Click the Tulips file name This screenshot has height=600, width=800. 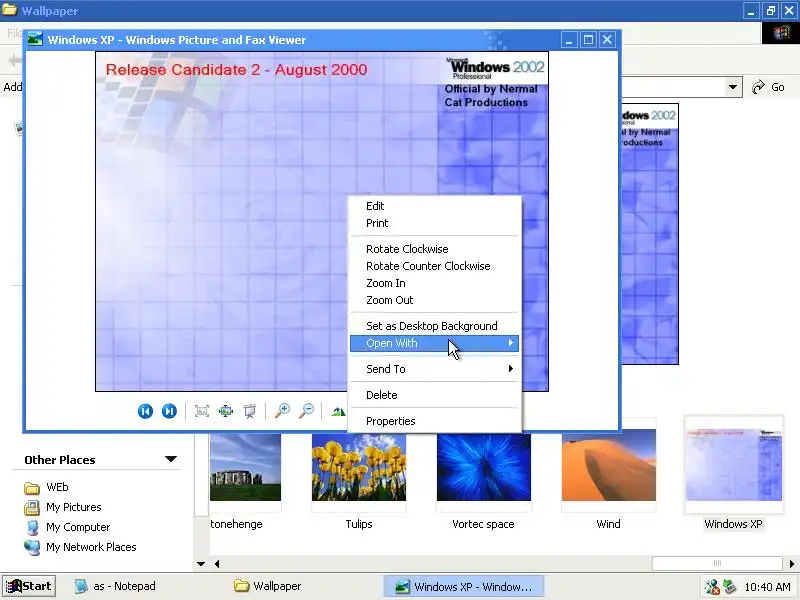359,524
